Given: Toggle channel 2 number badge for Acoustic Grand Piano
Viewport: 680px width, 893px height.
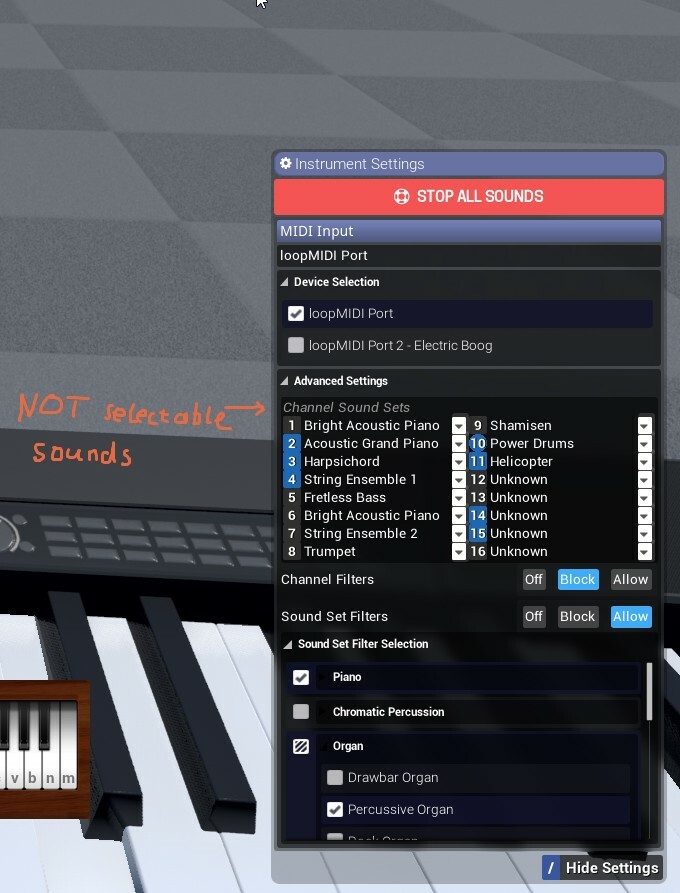Looking at the screenshot, I should click(292, 443).
